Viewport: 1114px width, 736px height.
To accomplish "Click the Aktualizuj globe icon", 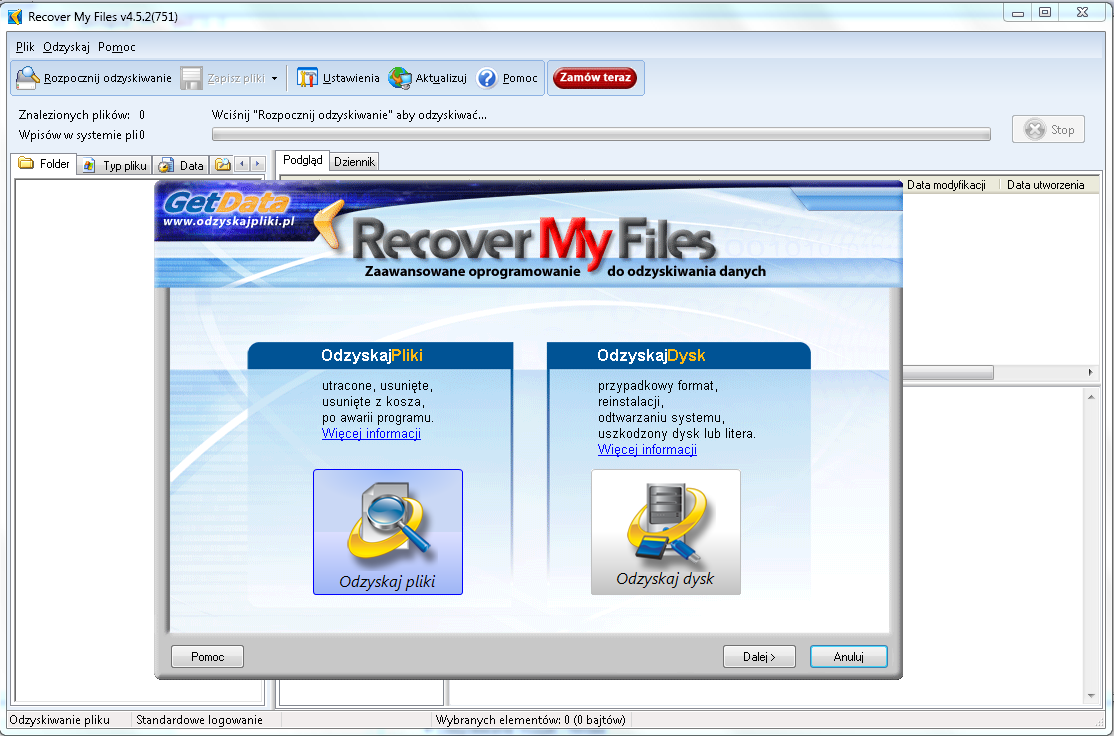I will [400, 78].
